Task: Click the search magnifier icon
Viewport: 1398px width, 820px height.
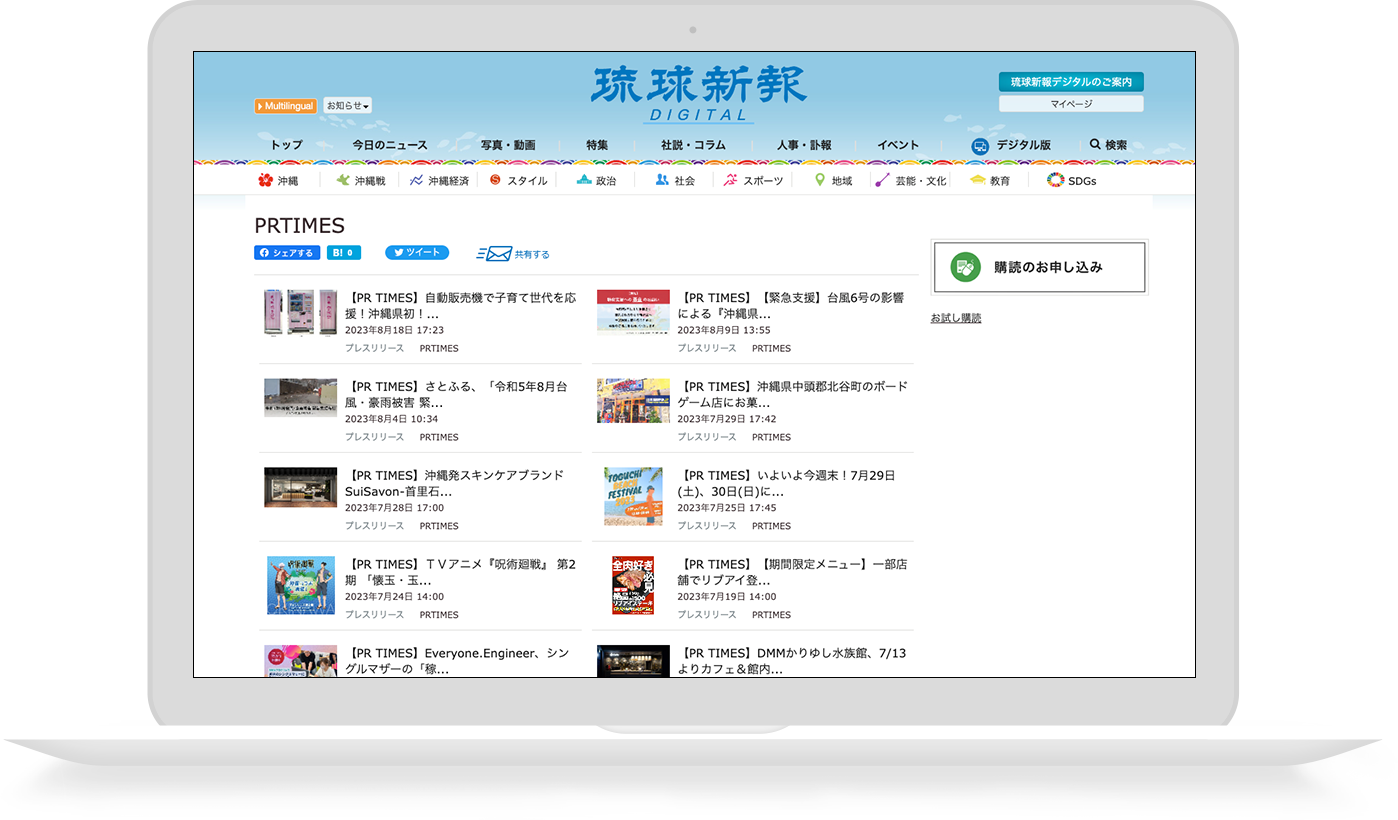Action: 1095,145
